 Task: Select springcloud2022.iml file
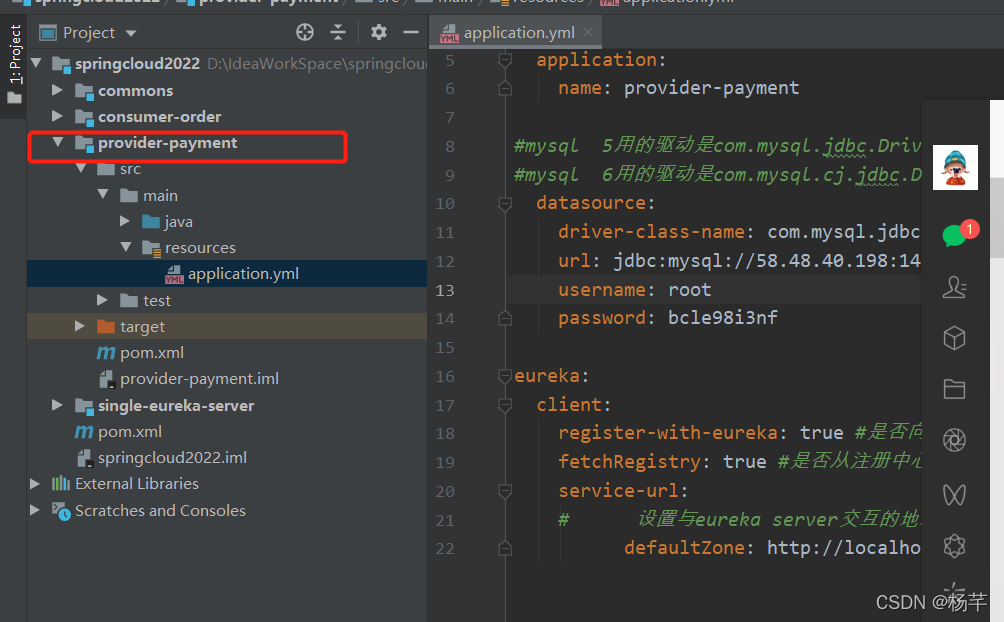[172, 457]
